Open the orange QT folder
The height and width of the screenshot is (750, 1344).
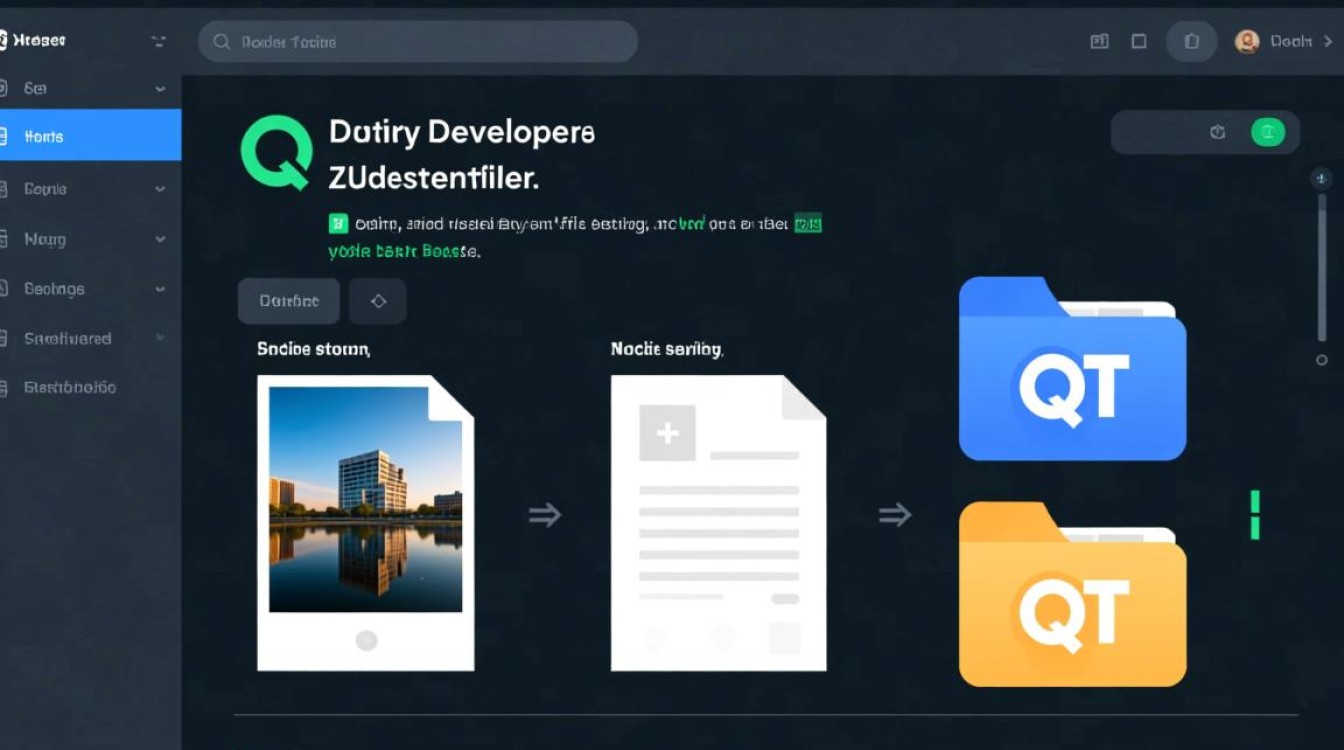click(1072, 595)
